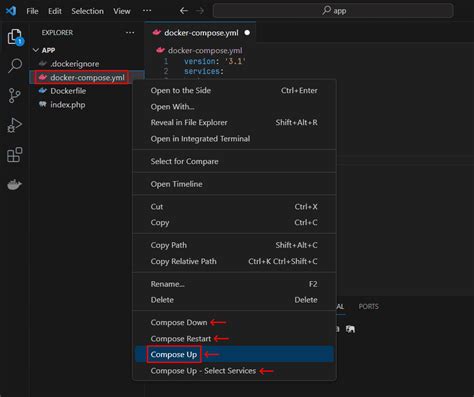Open the File menu
The height and width of the screenshot is (397, 474).
coord(32,11)
